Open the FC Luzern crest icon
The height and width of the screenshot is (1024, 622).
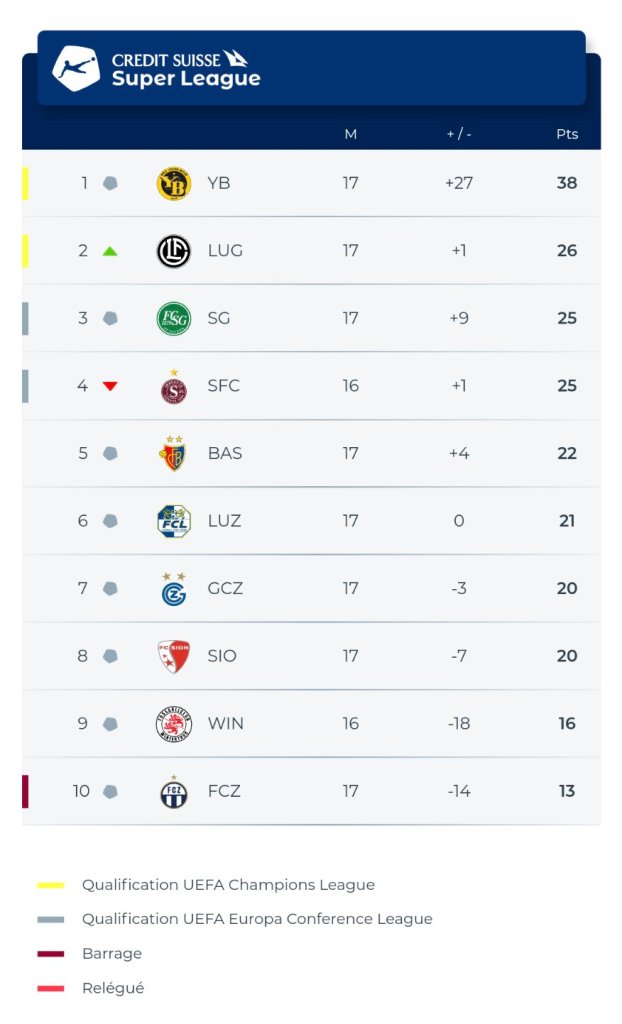pos(174,521)
